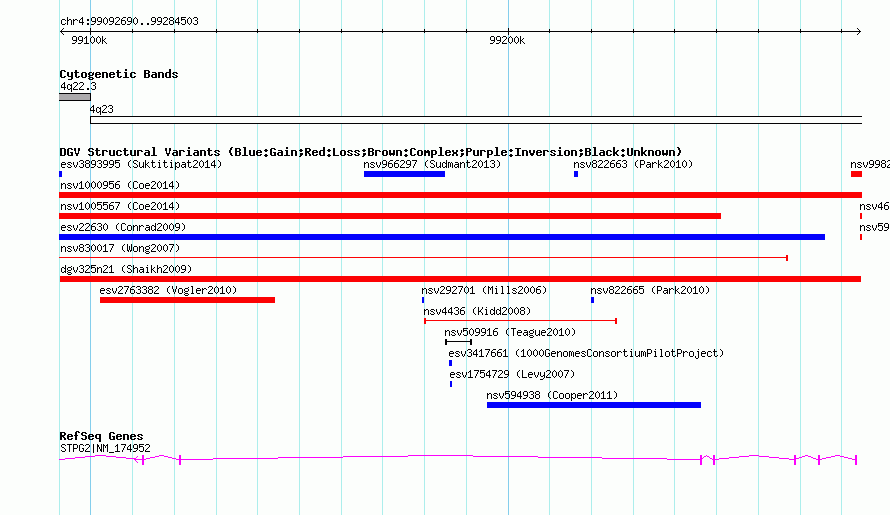Screen dimensions: 890x515
Task: Open the nsv830017 (Wong2007) variant label
Action: click(x=120, y=248)
